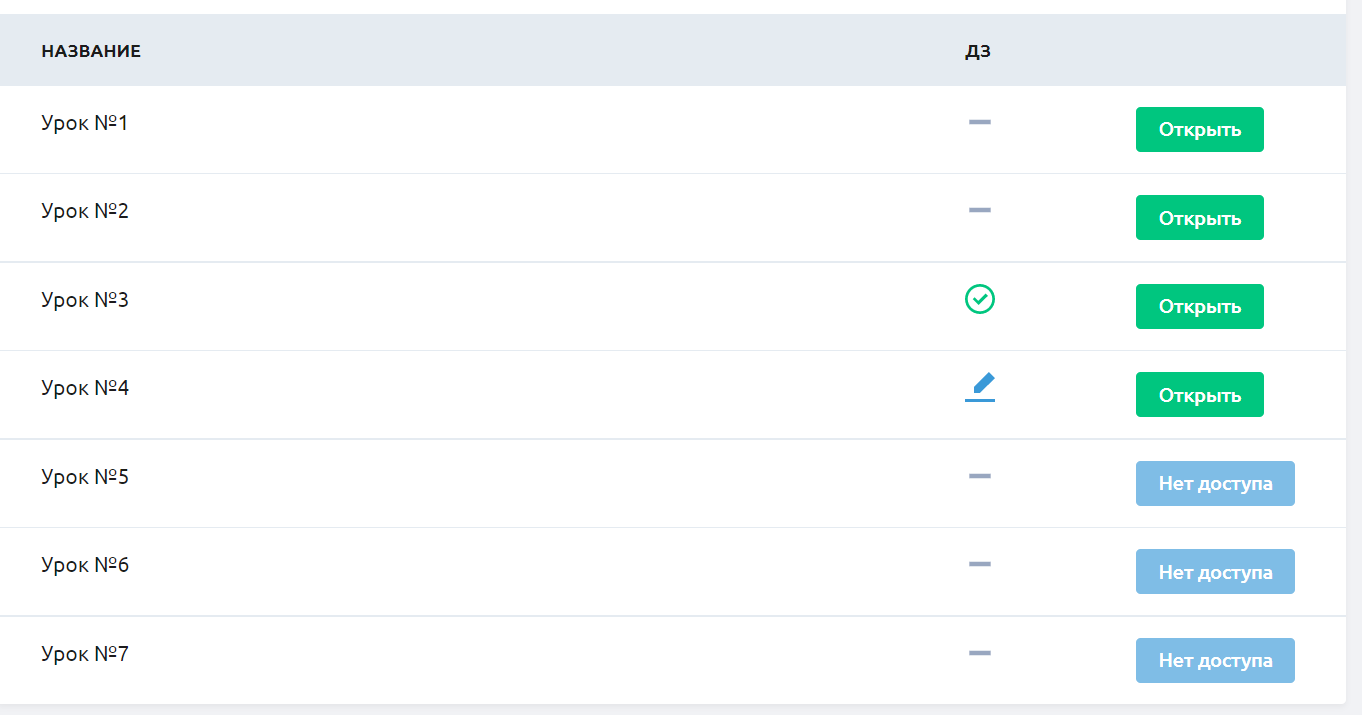The height and width of the screenshot is (715, 1362).
Task: Click the green checkmark homework icon for Урок №3
Action: (980, 299)
